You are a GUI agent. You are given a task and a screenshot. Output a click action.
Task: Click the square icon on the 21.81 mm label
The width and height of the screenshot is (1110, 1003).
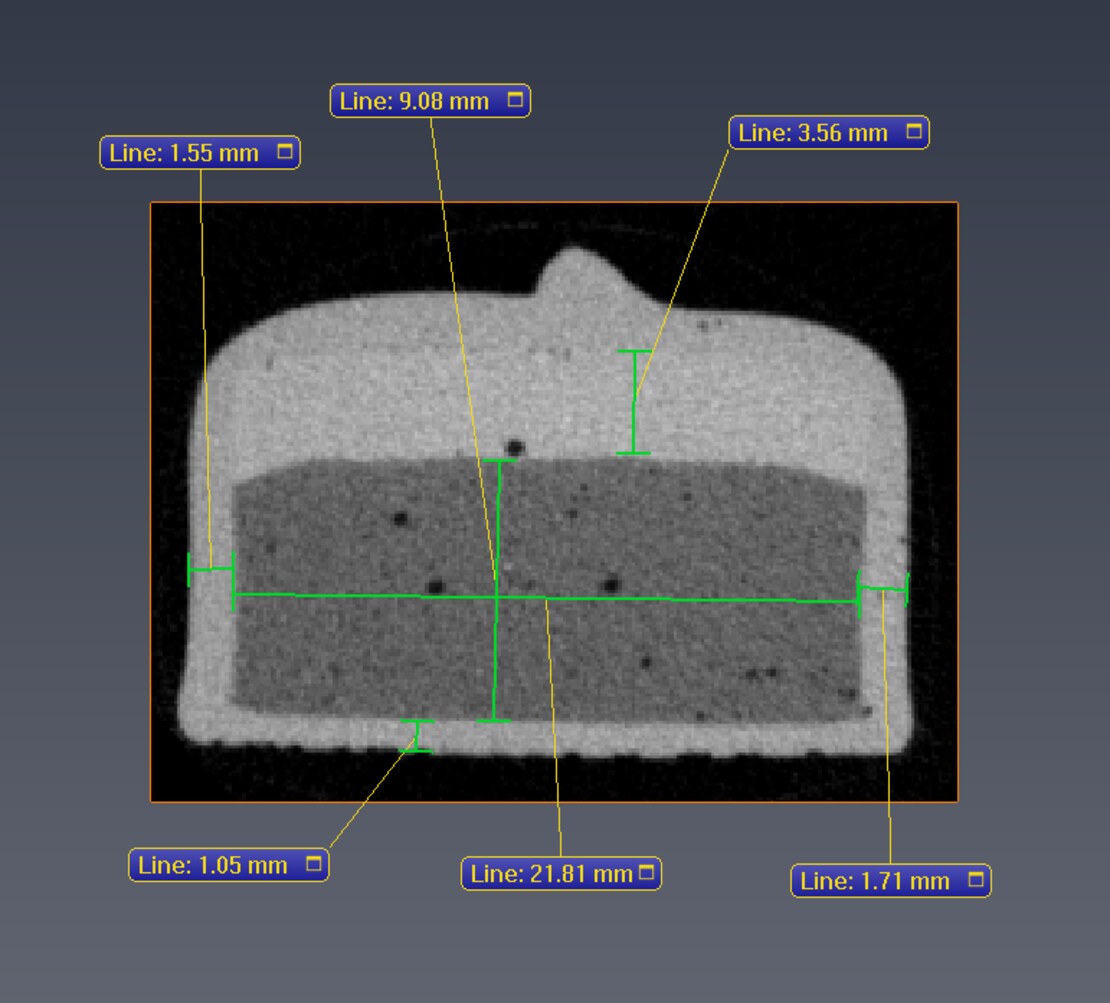tap(646, 873)
